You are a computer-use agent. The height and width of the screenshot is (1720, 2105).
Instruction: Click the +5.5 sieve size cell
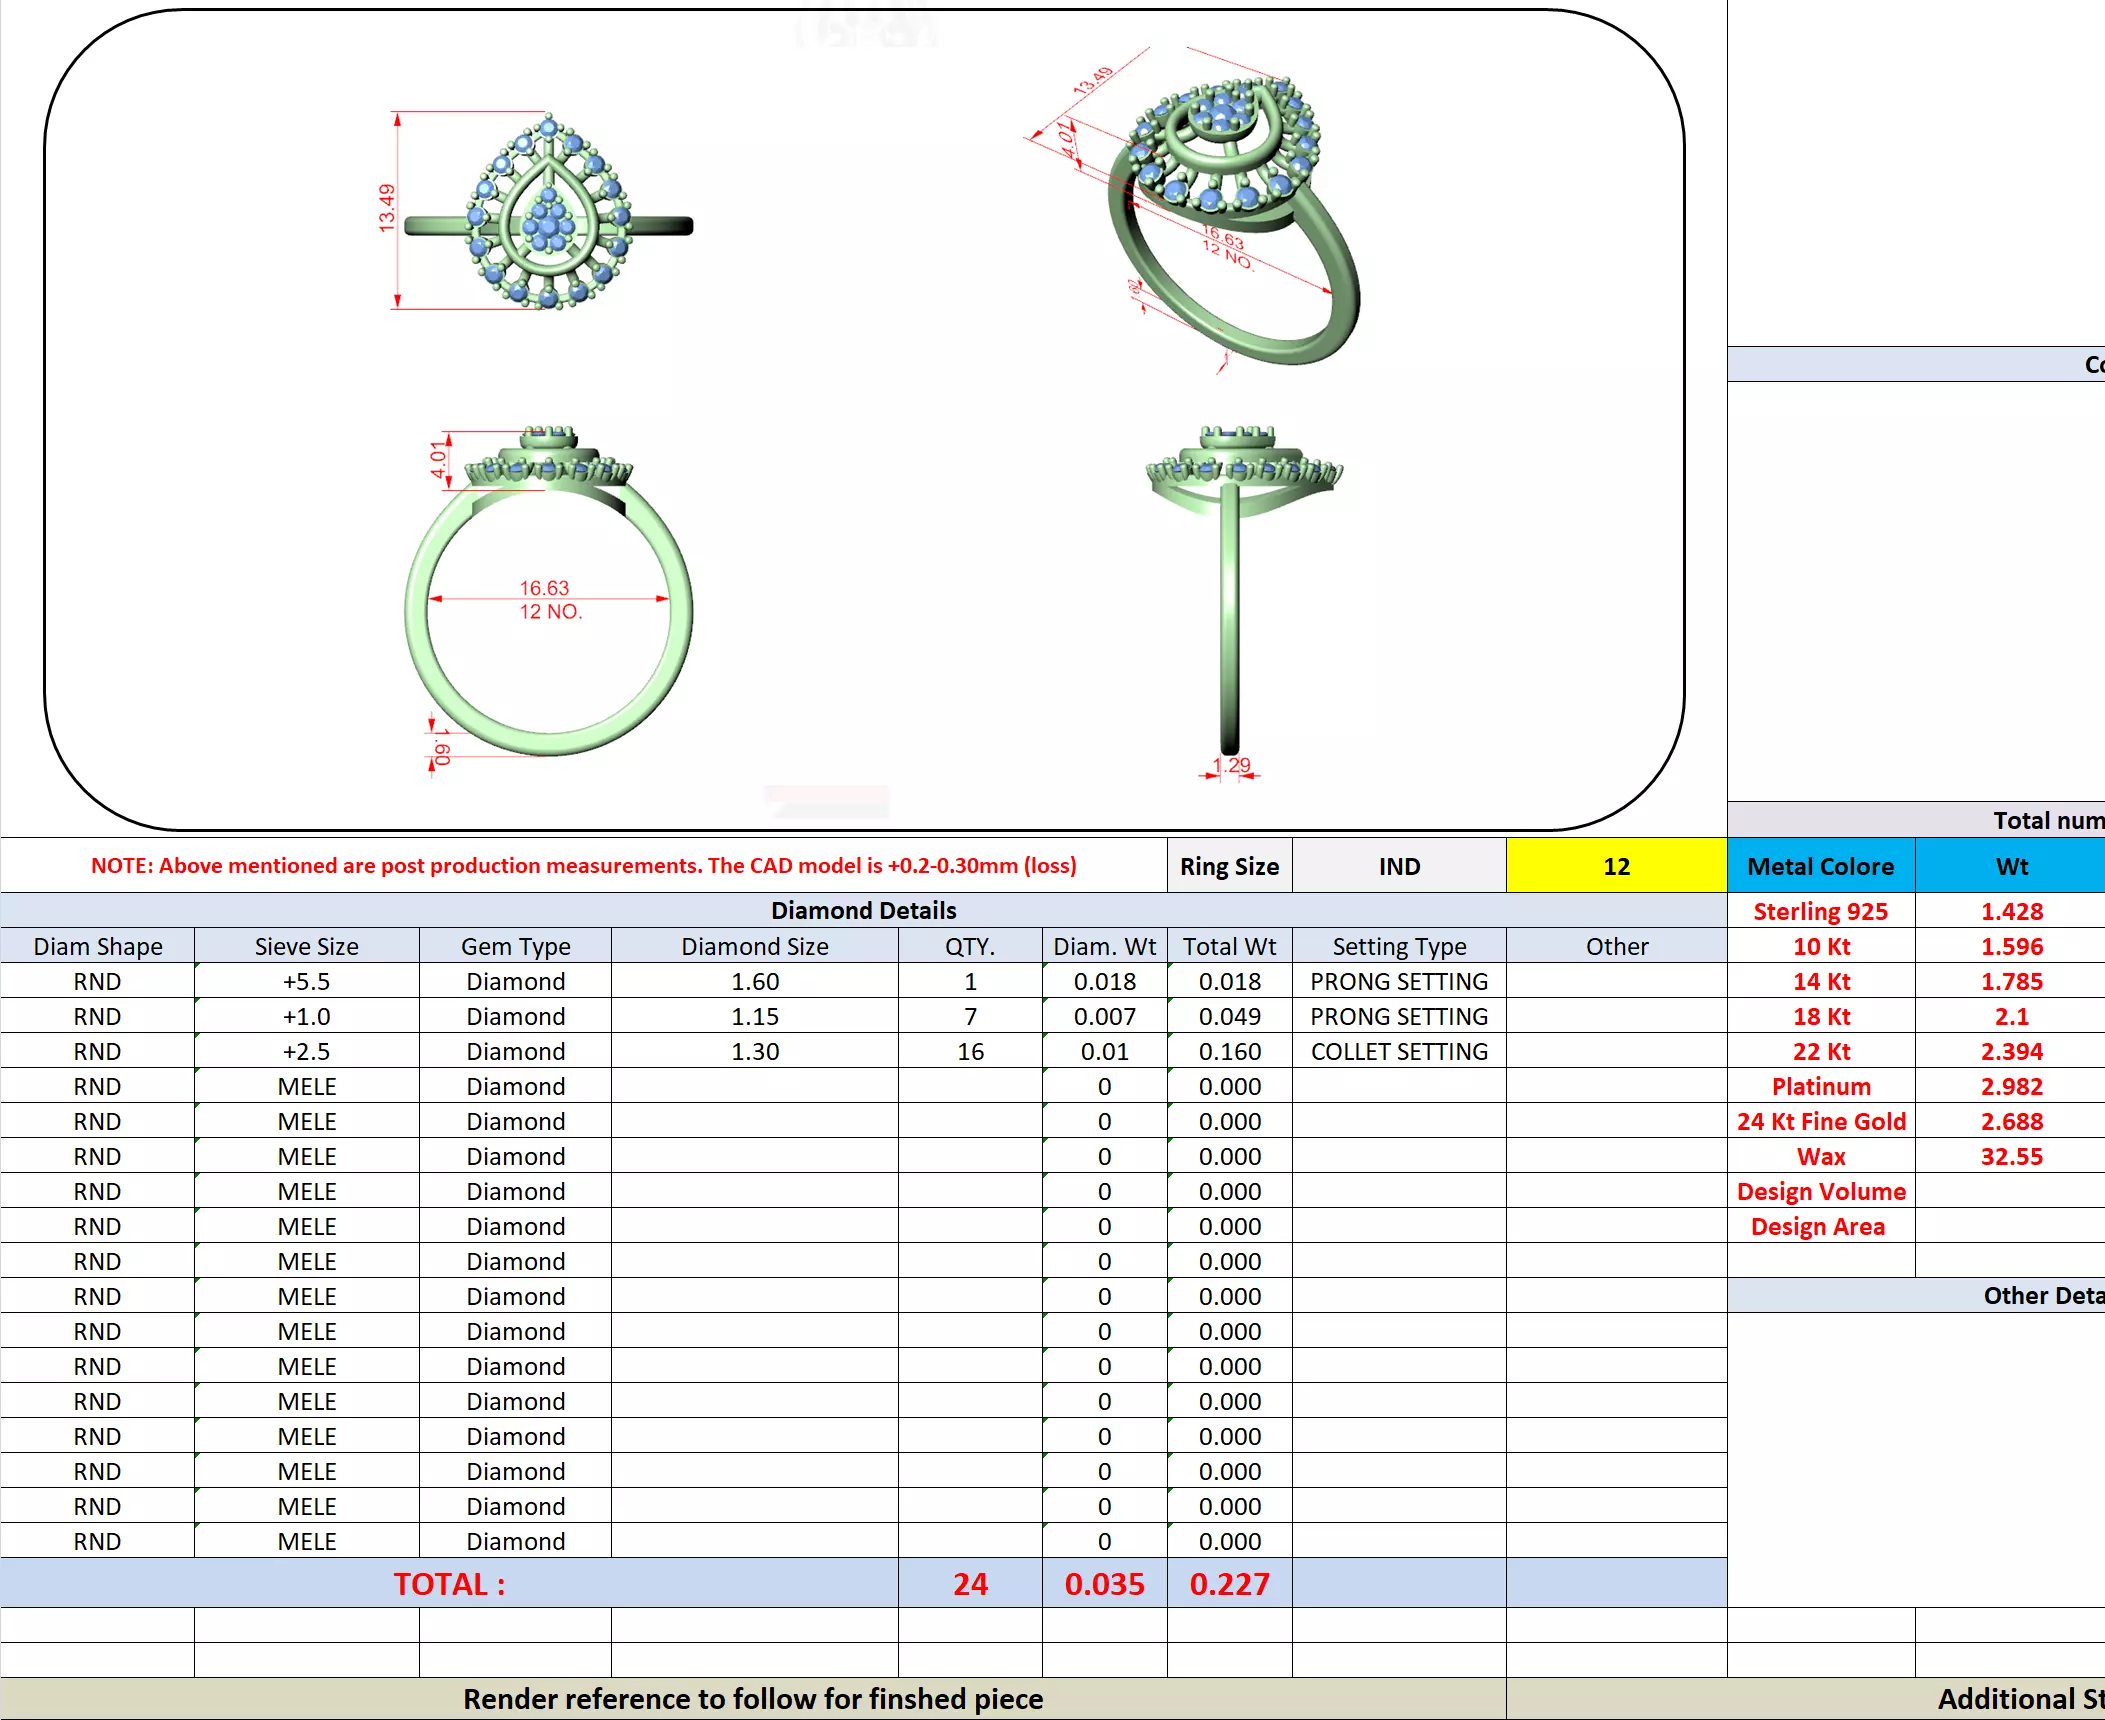point(306,981)
